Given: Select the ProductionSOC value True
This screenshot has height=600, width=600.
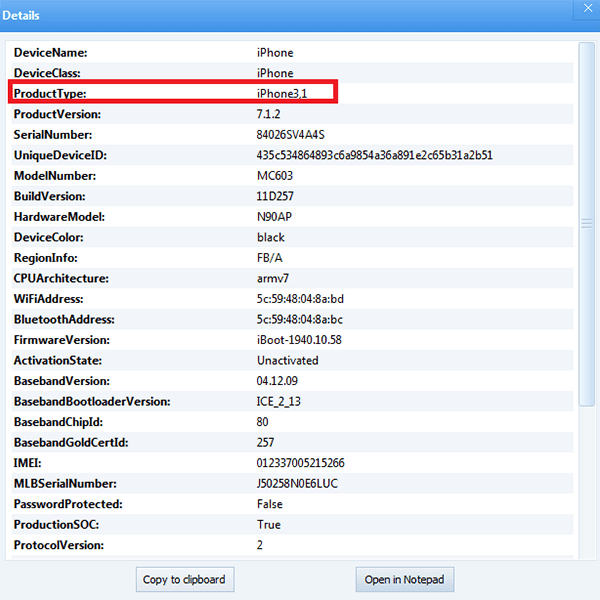Looking at the screenshot, I should pyautogui.click(x=269, y=525).
